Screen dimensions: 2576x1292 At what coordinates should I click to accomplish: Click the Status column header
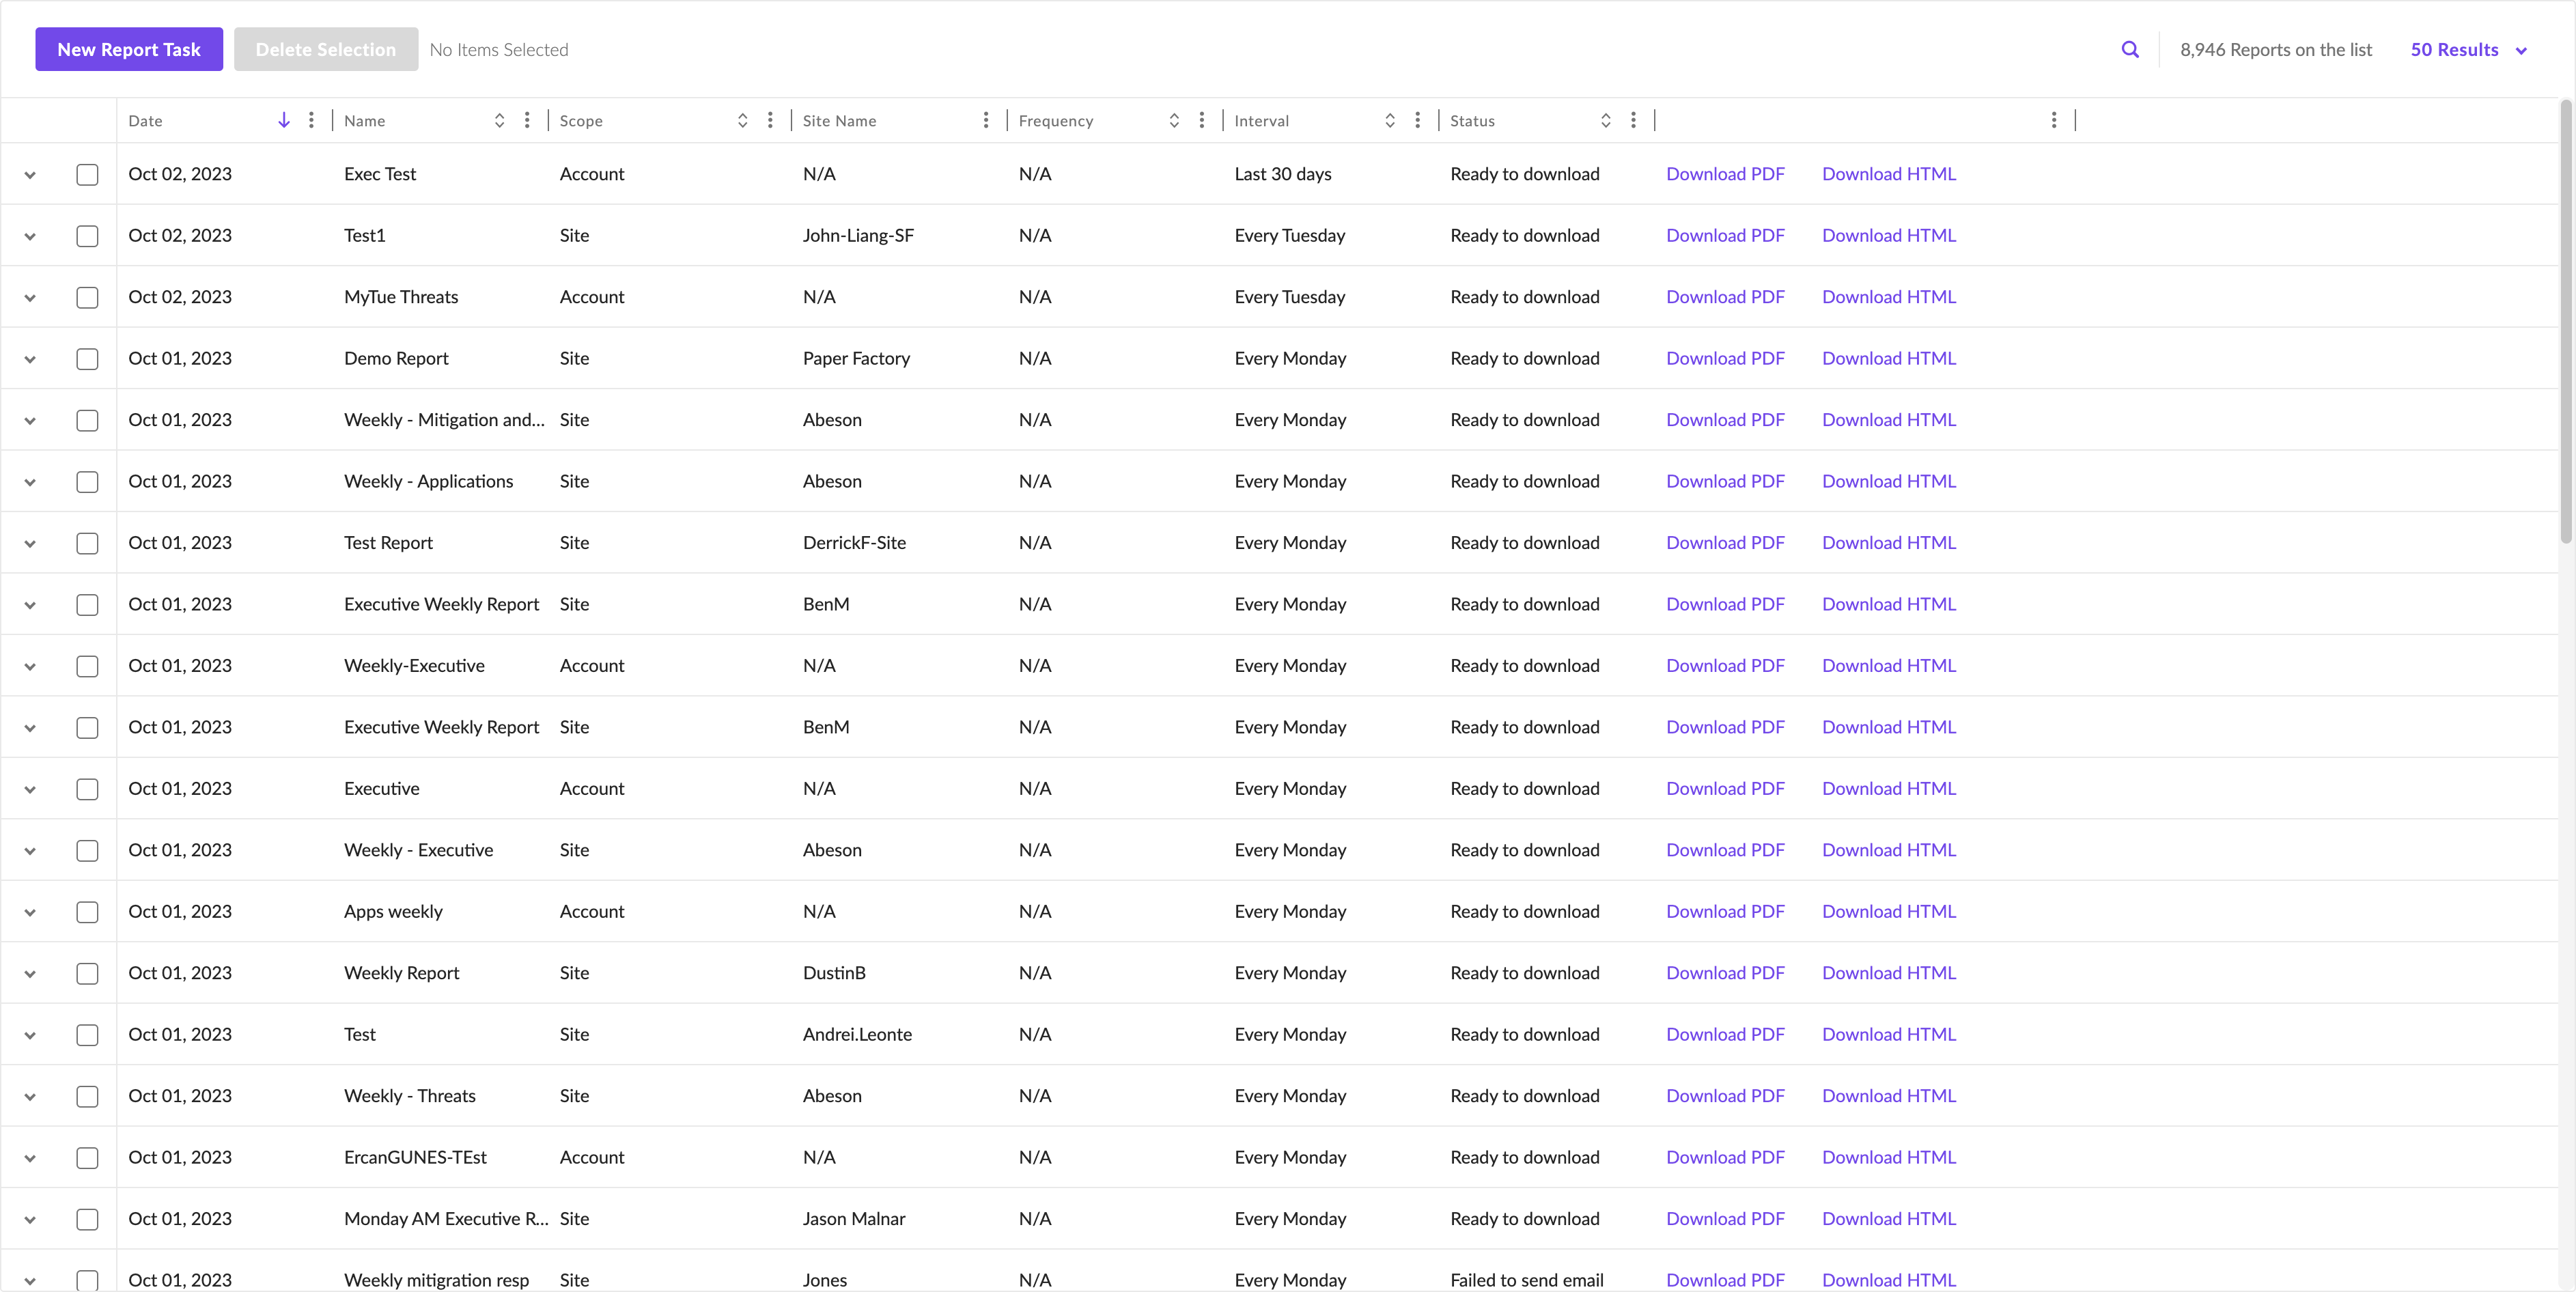pyautogui.click(x=1472, y=121)
